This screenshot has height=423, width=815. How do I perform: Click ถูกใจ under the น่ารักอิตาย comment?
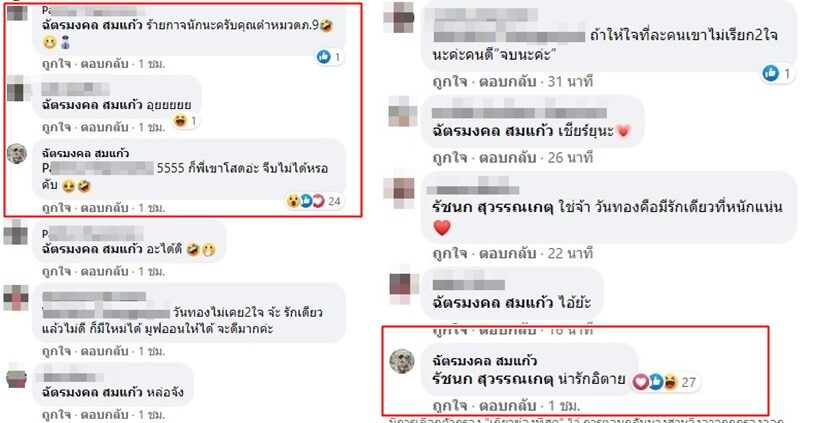point(450,405)
